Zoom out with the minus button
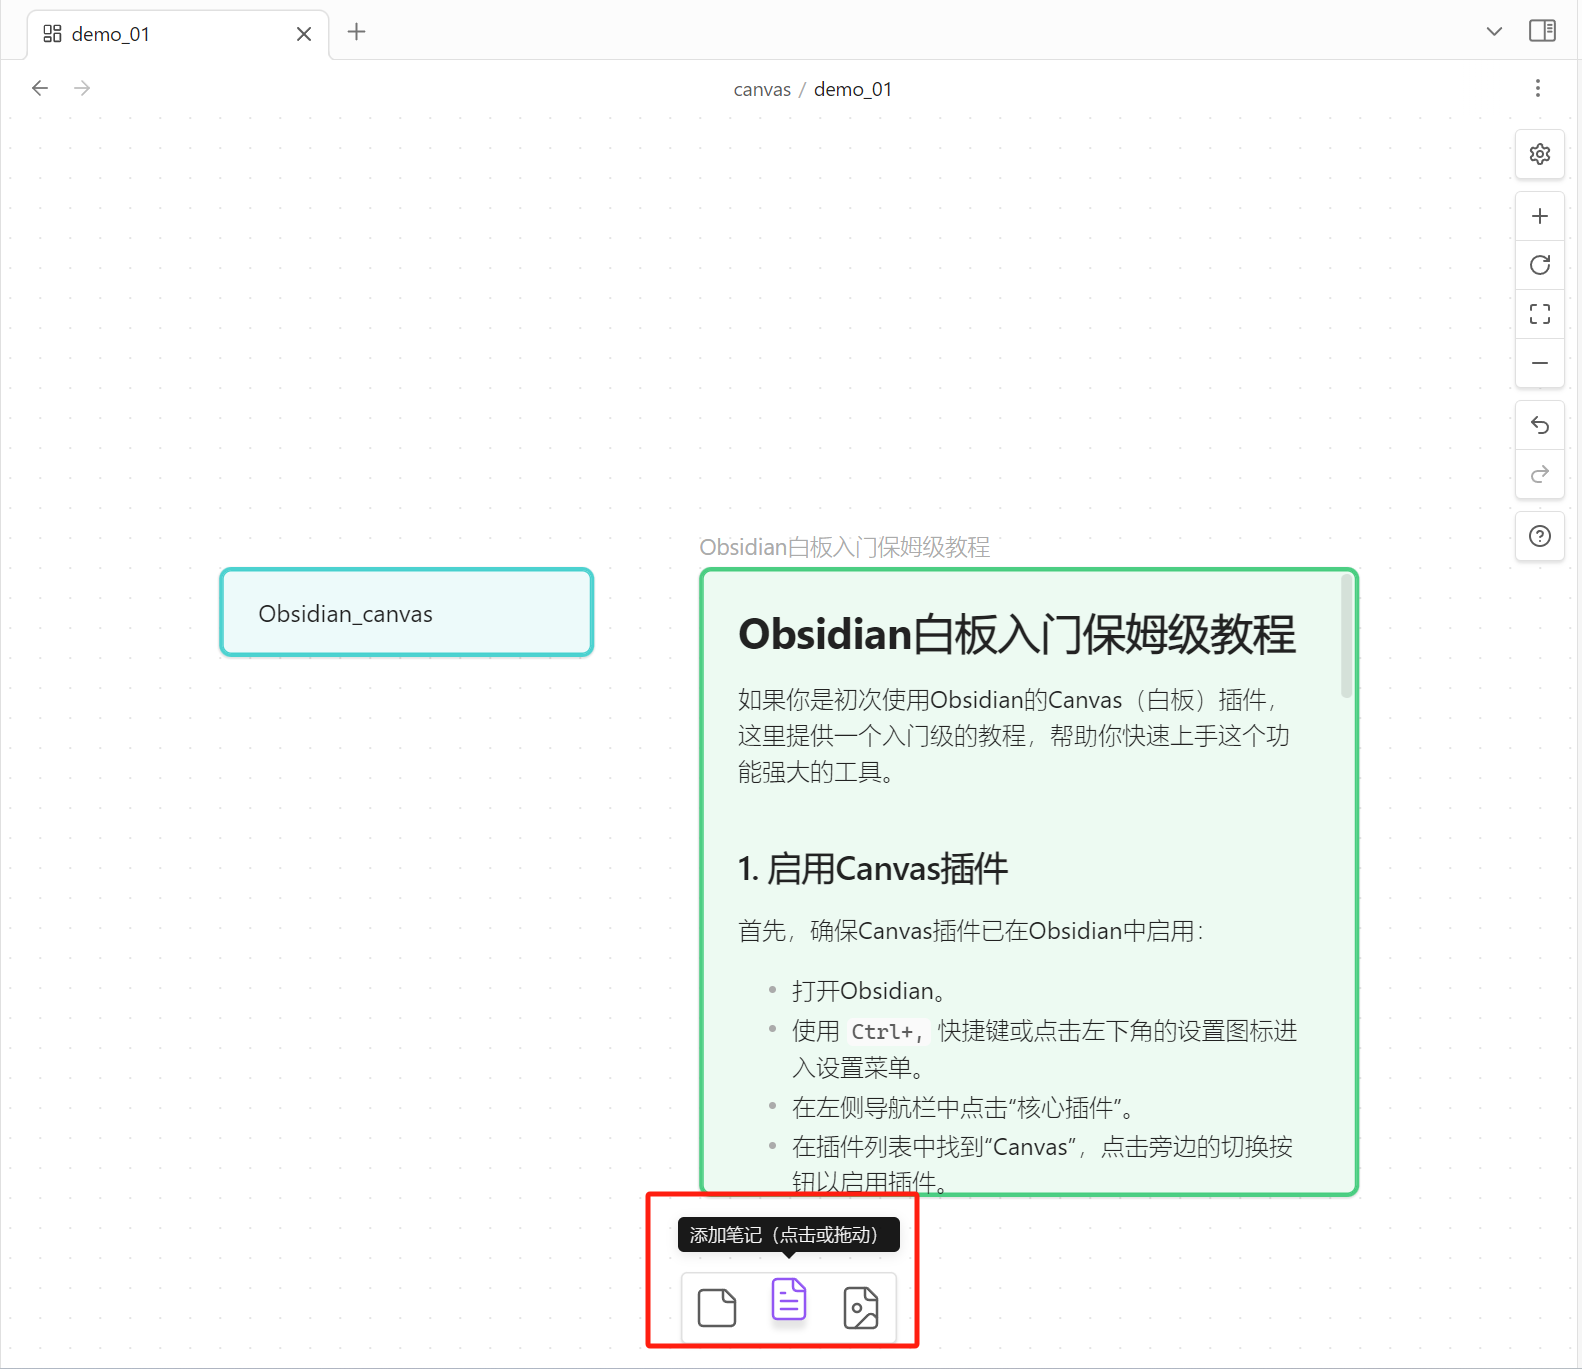 click(1540, 363)
